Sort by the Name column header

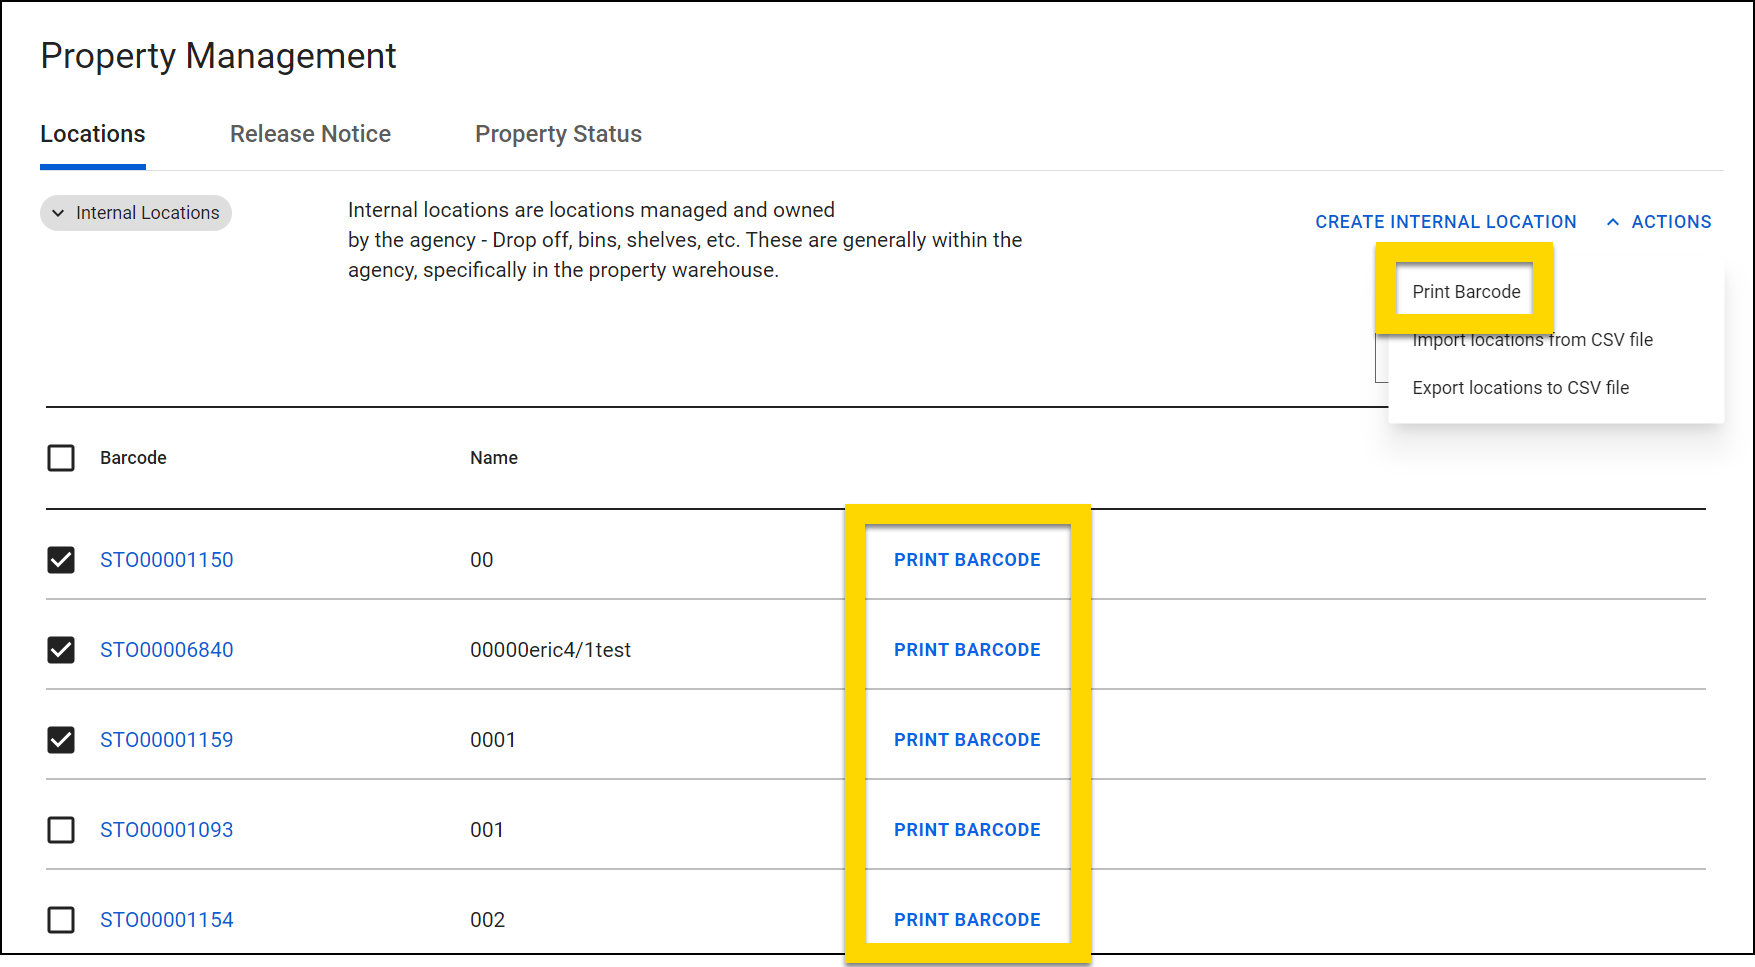(494, 458)
